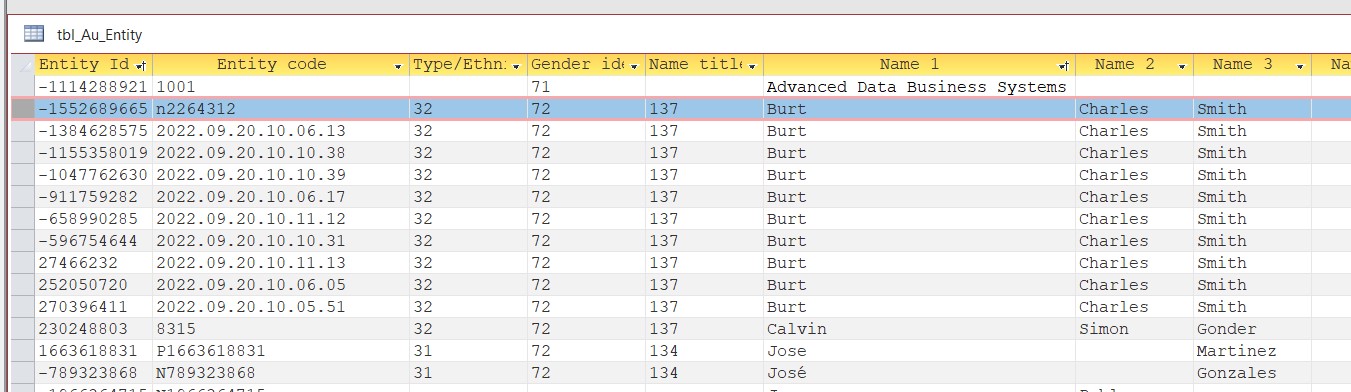Click Entity code 2022.09.20.10.10.31

click(281, 241)
